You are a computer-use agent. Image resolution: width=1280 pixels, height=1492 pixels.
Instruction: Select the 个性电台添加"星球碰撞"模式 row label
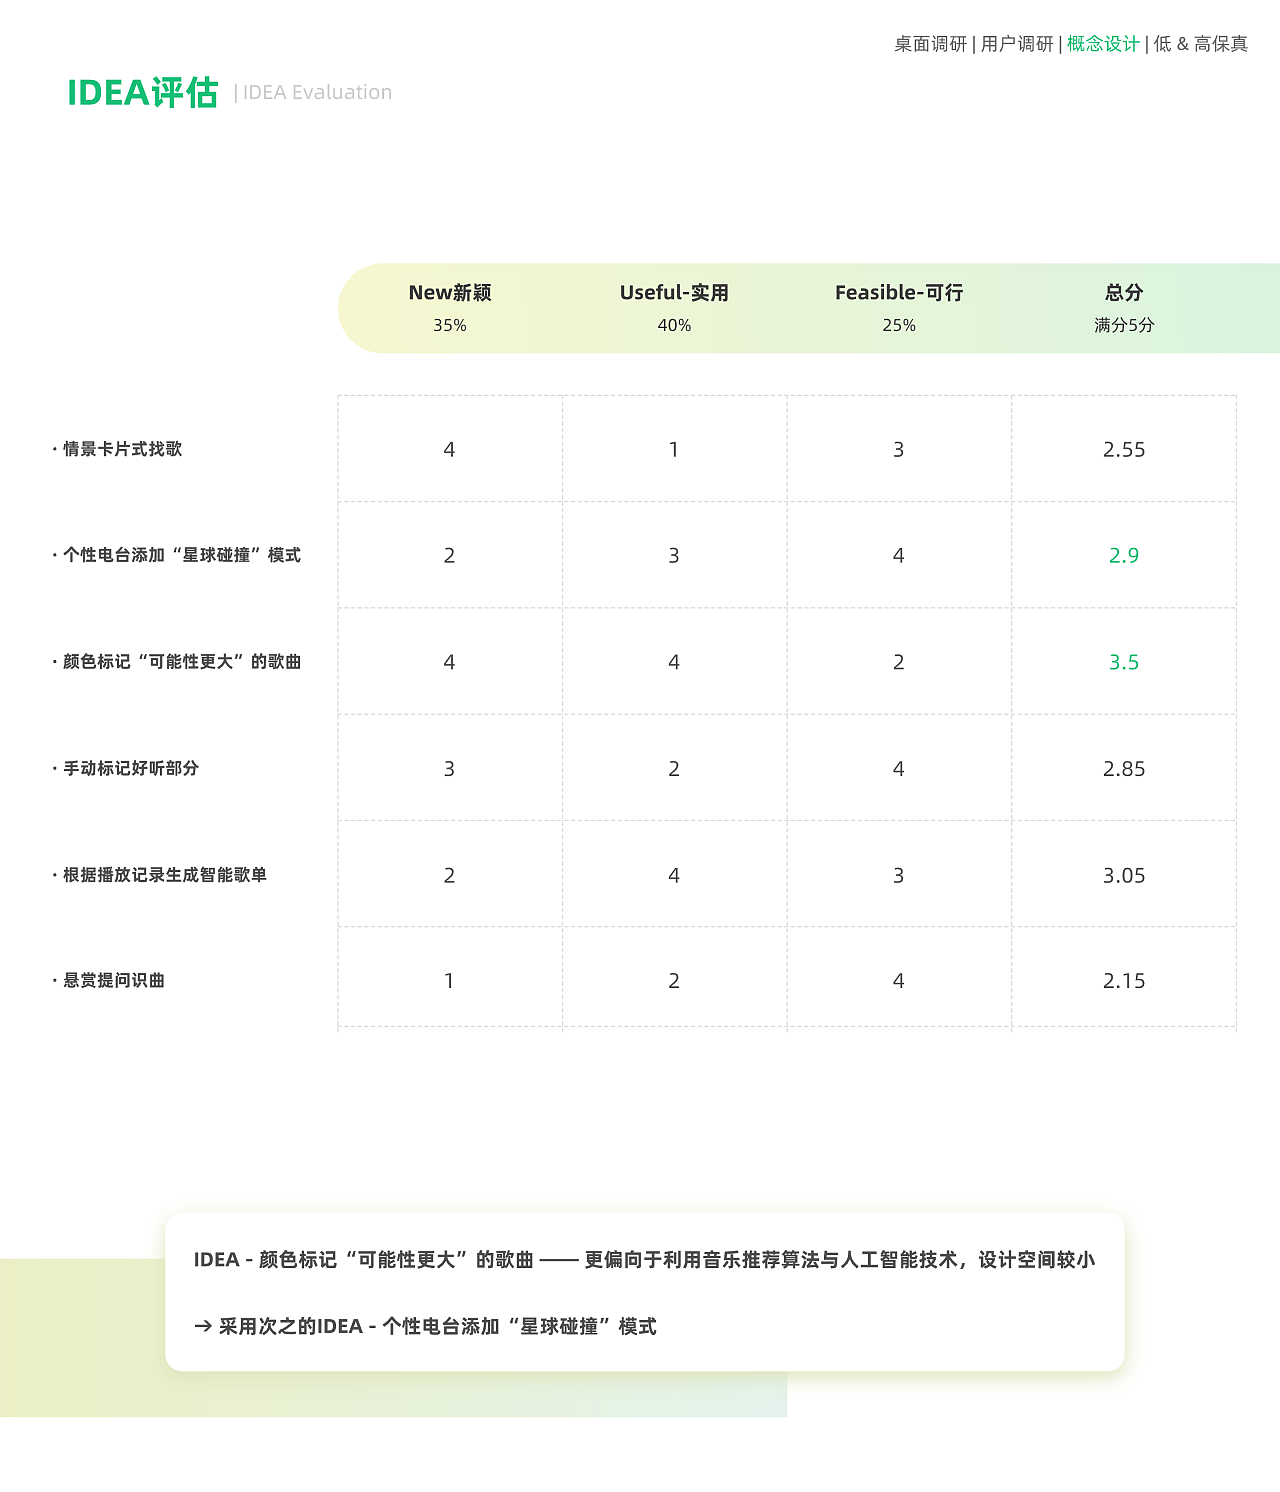click(x=182, y=555)
